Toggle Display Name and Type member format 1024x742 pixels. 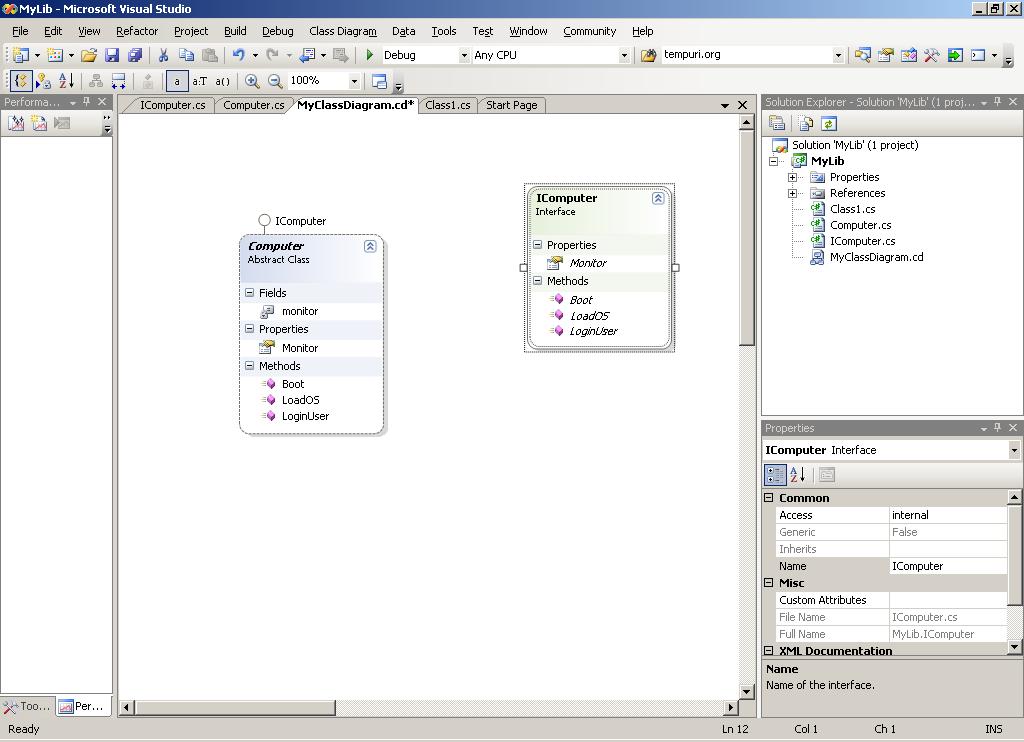tap(199, 81)
